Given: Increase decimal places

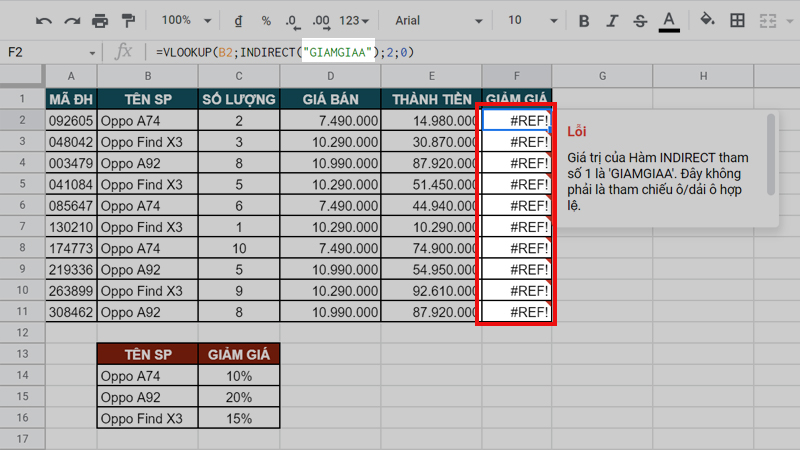Looking at the screenshot, I should tap(321, 21).
